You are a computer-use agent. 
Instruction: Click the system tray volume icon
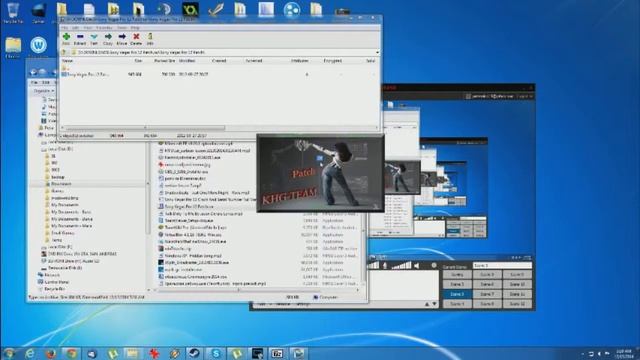pos(599,354)
